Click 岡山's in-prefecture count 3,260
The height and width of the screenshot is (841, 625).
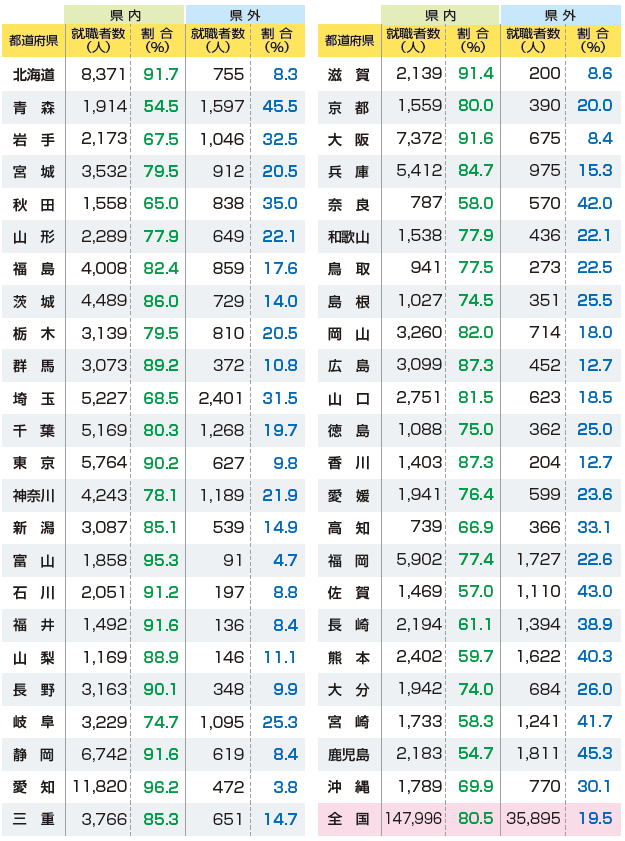420,333
